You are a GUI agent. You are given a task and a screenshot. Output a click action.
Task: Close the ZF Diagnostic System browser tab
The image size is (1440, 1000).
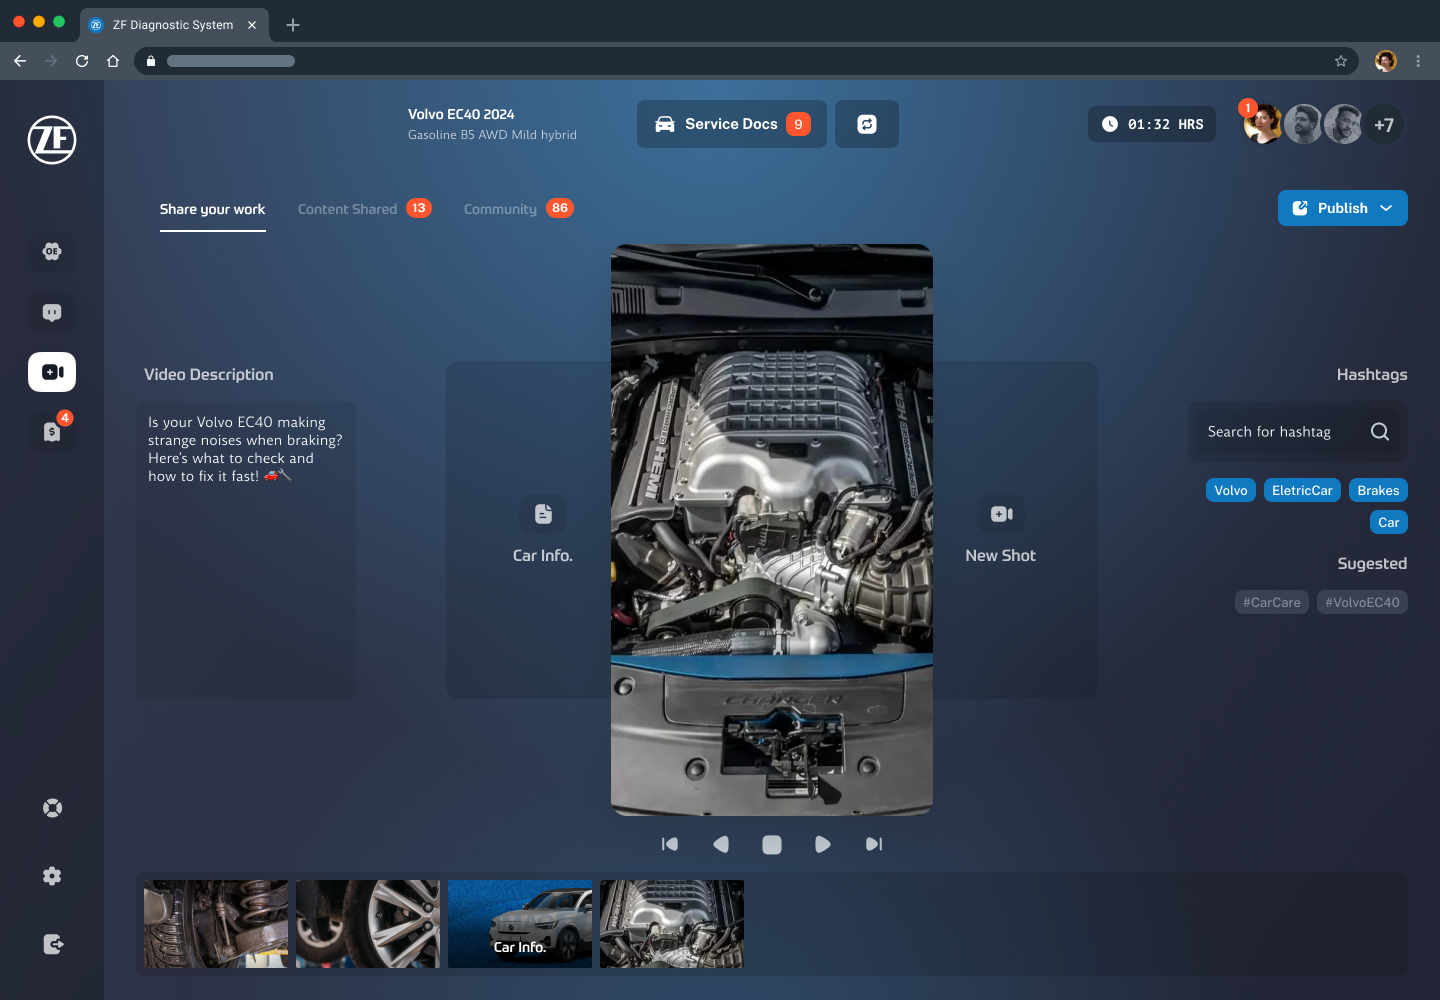pos(252,25)
